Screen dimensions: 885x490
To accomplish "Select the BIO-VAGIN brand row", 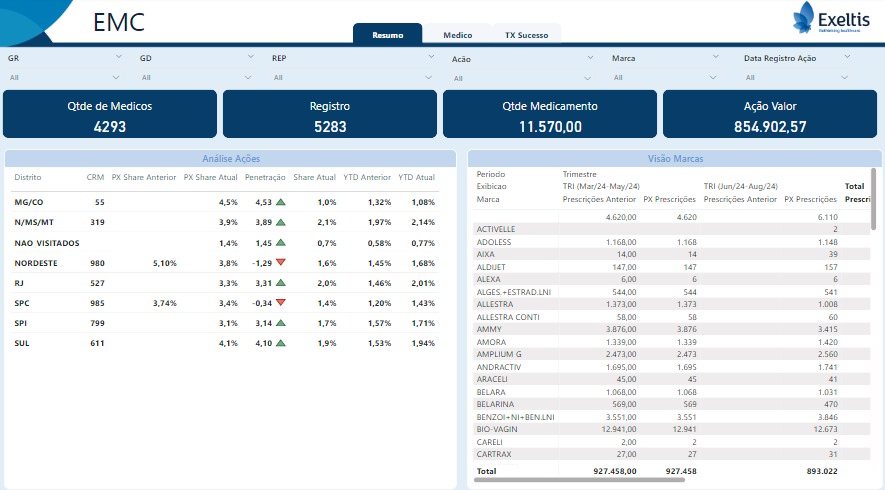I will coord(672,430).
